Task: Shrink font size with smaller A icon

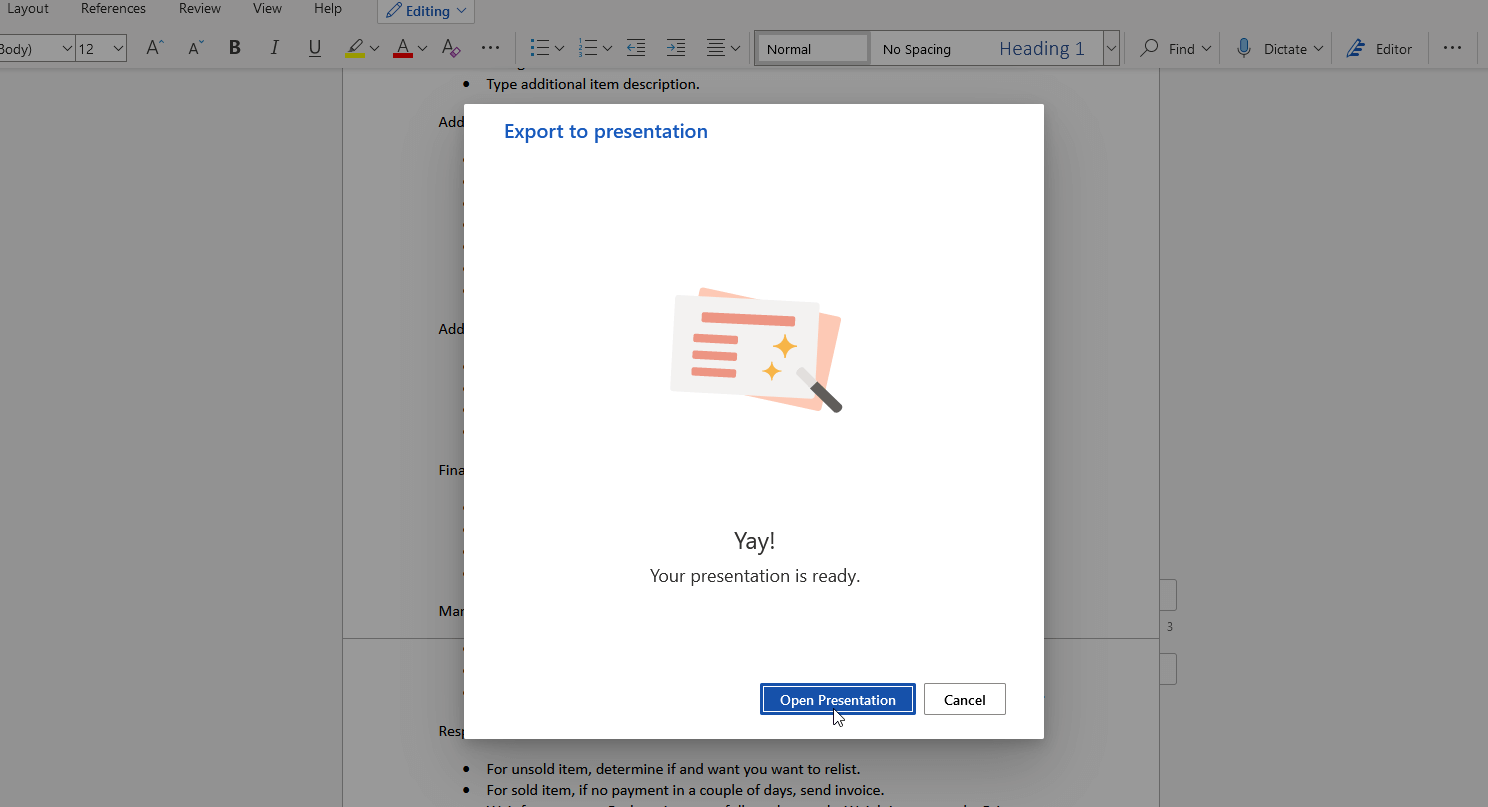Action: pyautogui.click(x=195, y=48)
